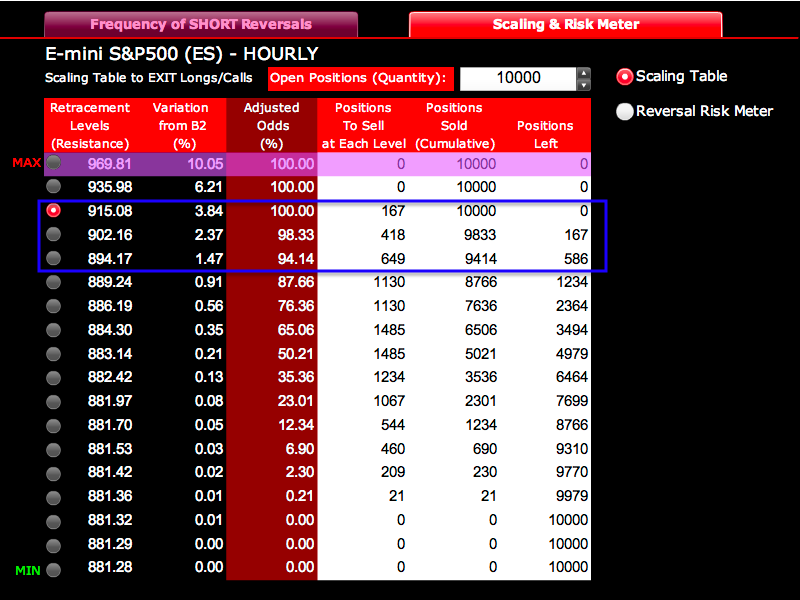Select the Reversal Risk Meter option

point(625,111)
